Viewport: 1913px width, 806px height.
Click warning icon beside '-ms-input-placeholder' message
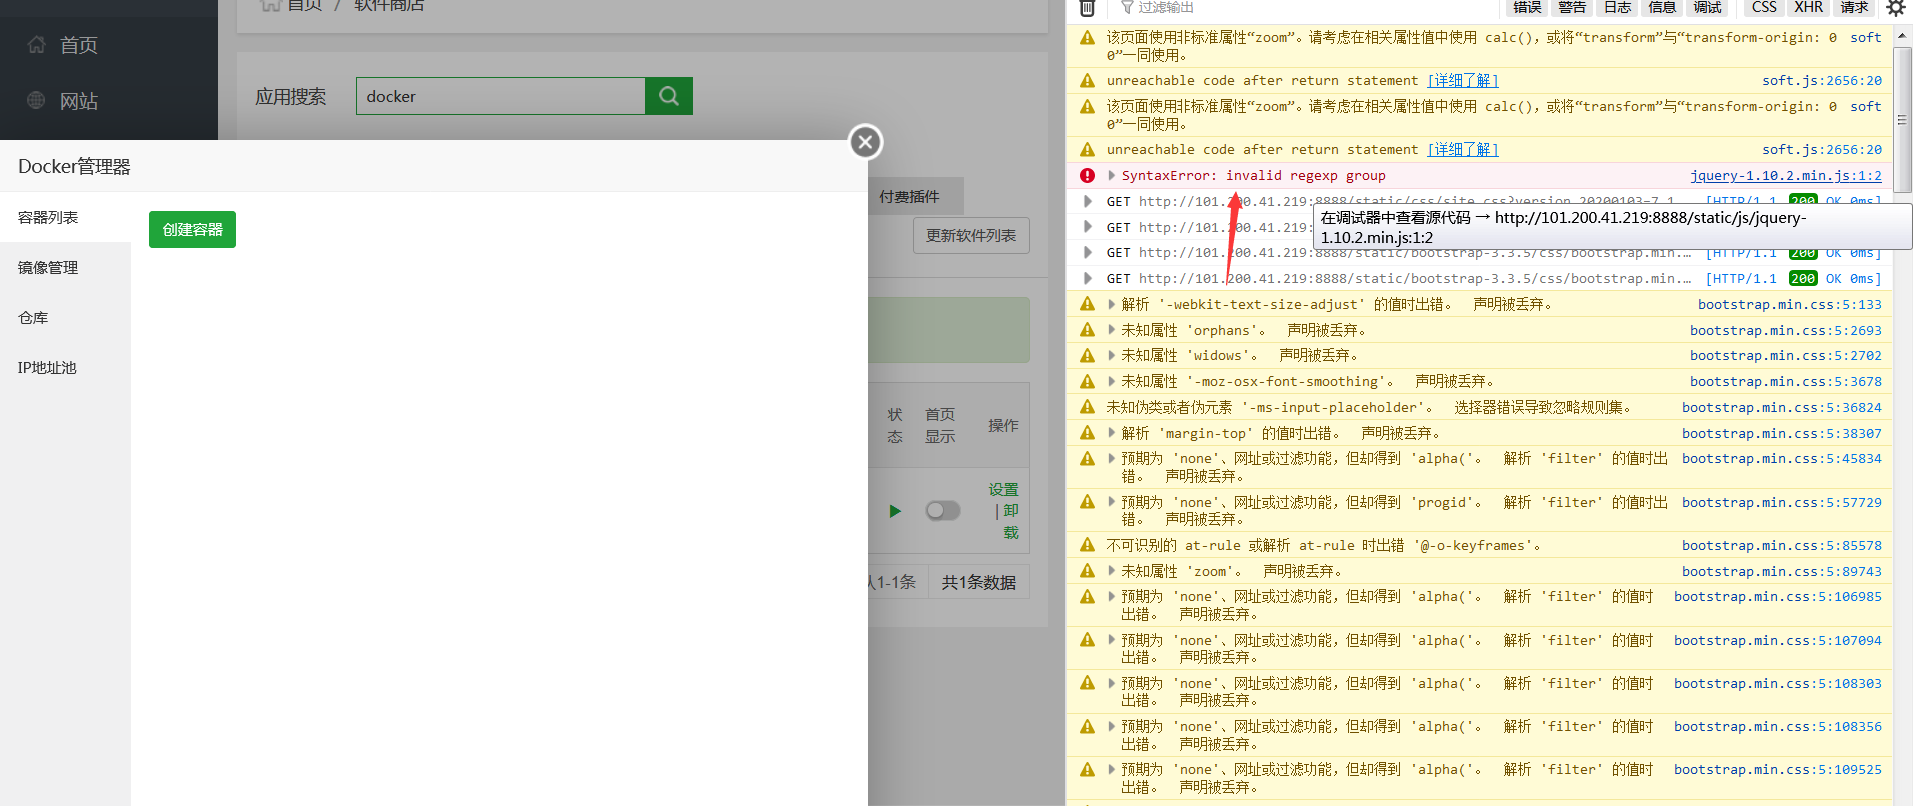click(x=1087, y=407)
